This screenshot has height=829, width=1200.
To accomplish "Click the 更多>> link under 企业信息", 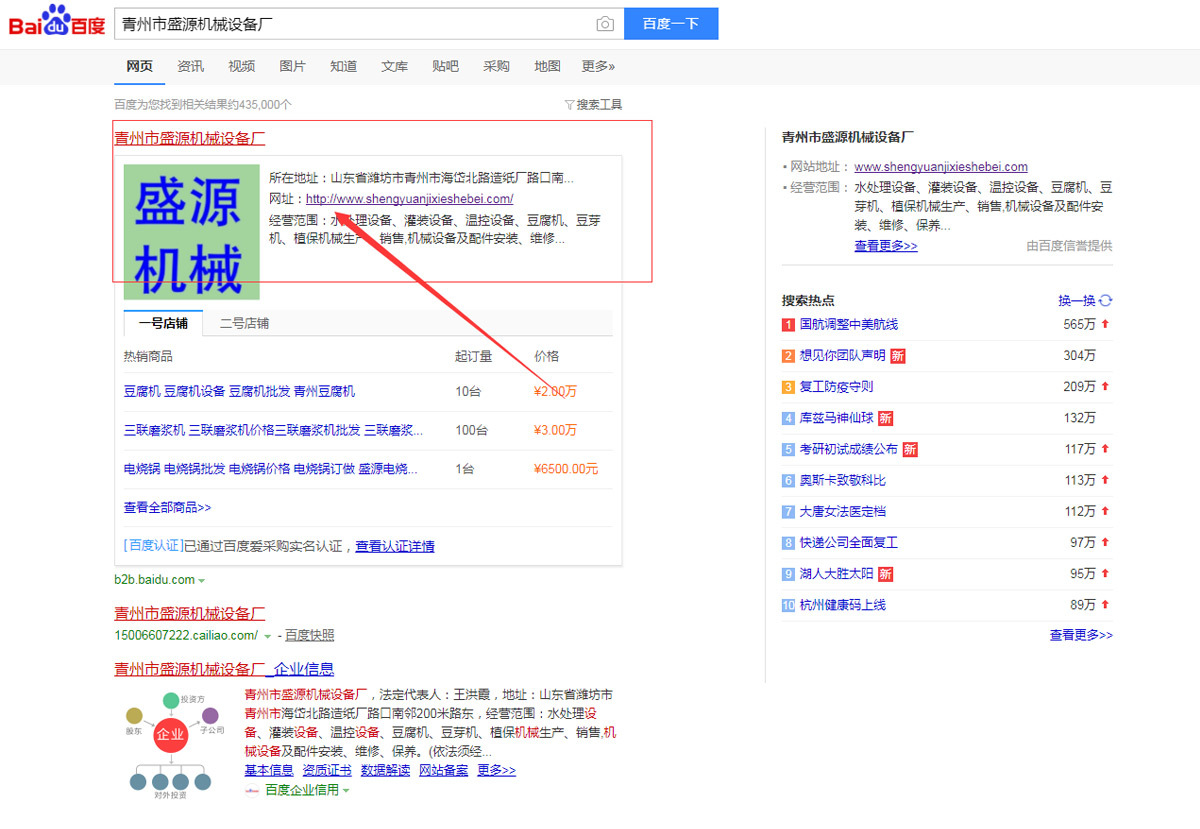I will [x=496, y=770].
